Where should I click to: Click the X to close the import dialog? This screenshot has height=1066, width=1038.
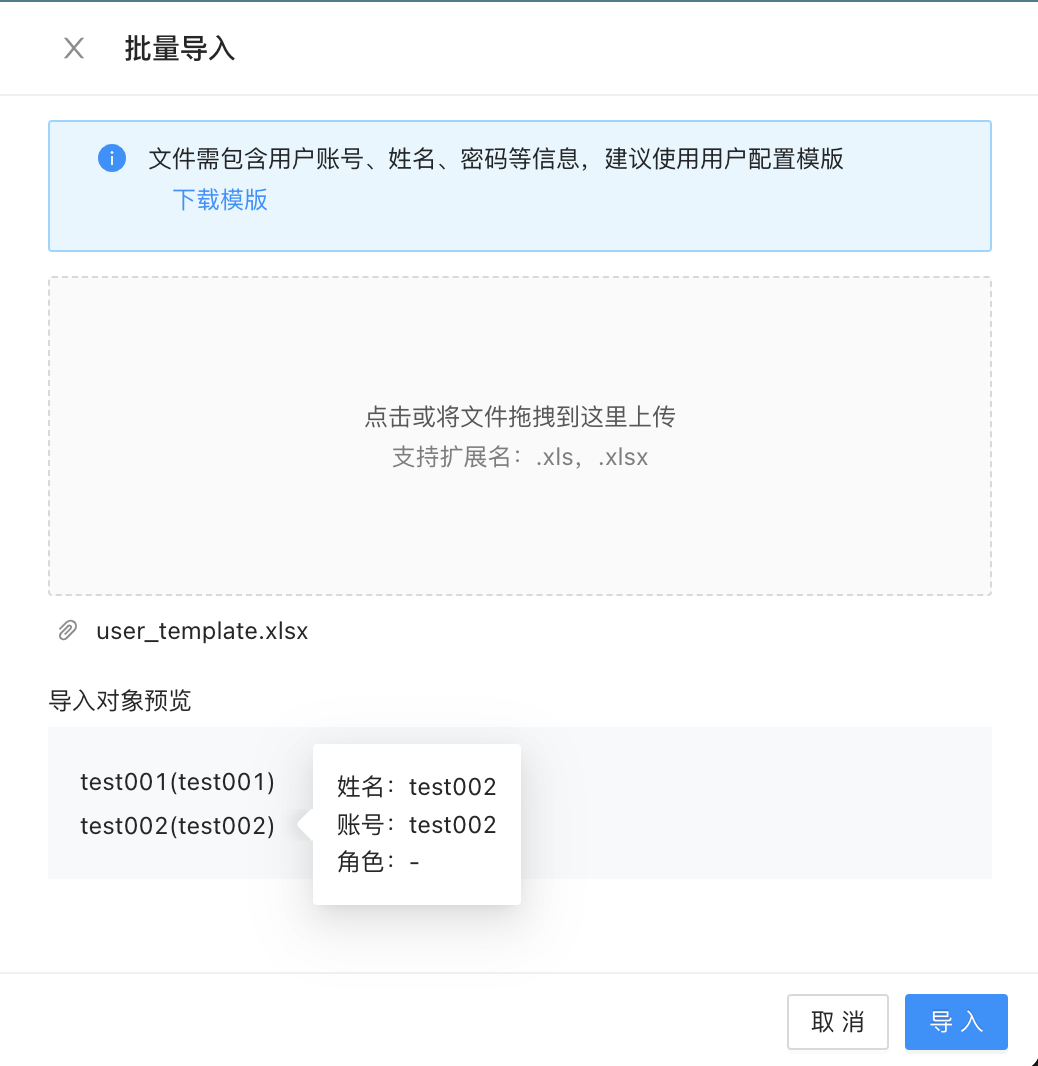[73, 48]
